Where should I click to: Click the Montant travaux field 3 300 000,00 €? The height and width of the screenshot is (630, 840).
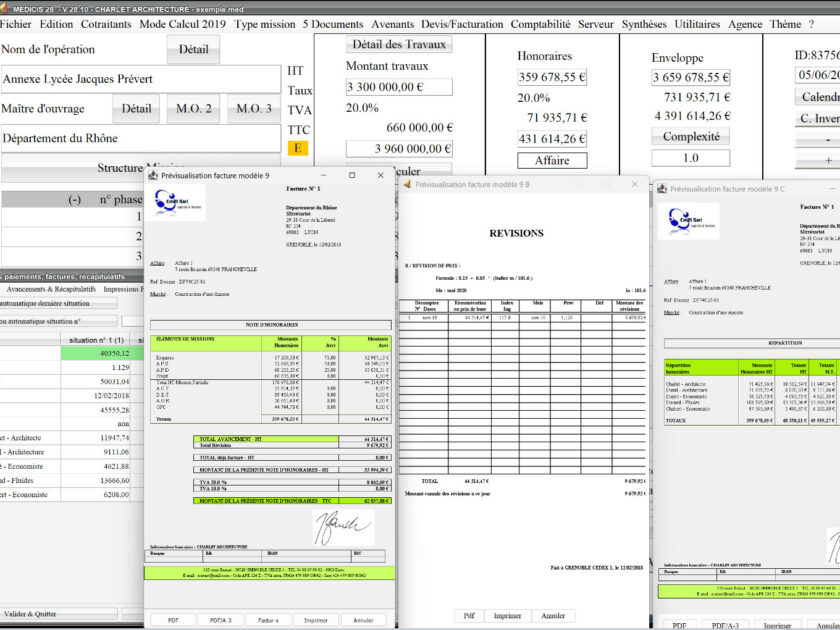(399, 87)
